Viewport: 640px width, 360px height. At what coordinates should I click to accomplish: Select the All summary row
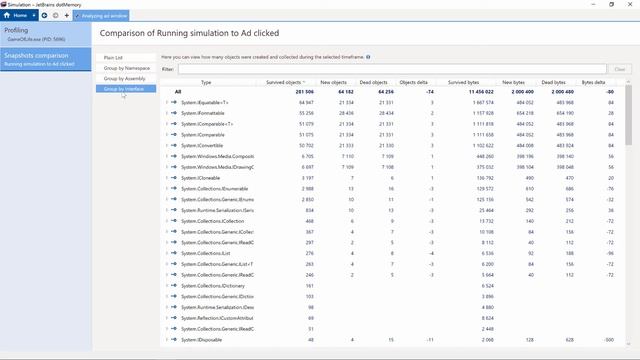pos(392,92)
